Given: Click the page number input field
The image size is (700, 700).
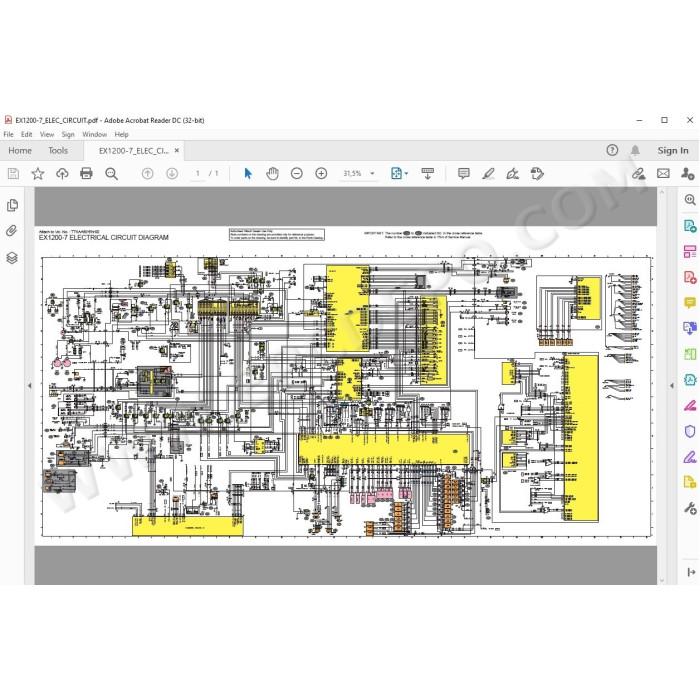Looking at the screenshot, I should pyautogui.click(x=197, y=174).
